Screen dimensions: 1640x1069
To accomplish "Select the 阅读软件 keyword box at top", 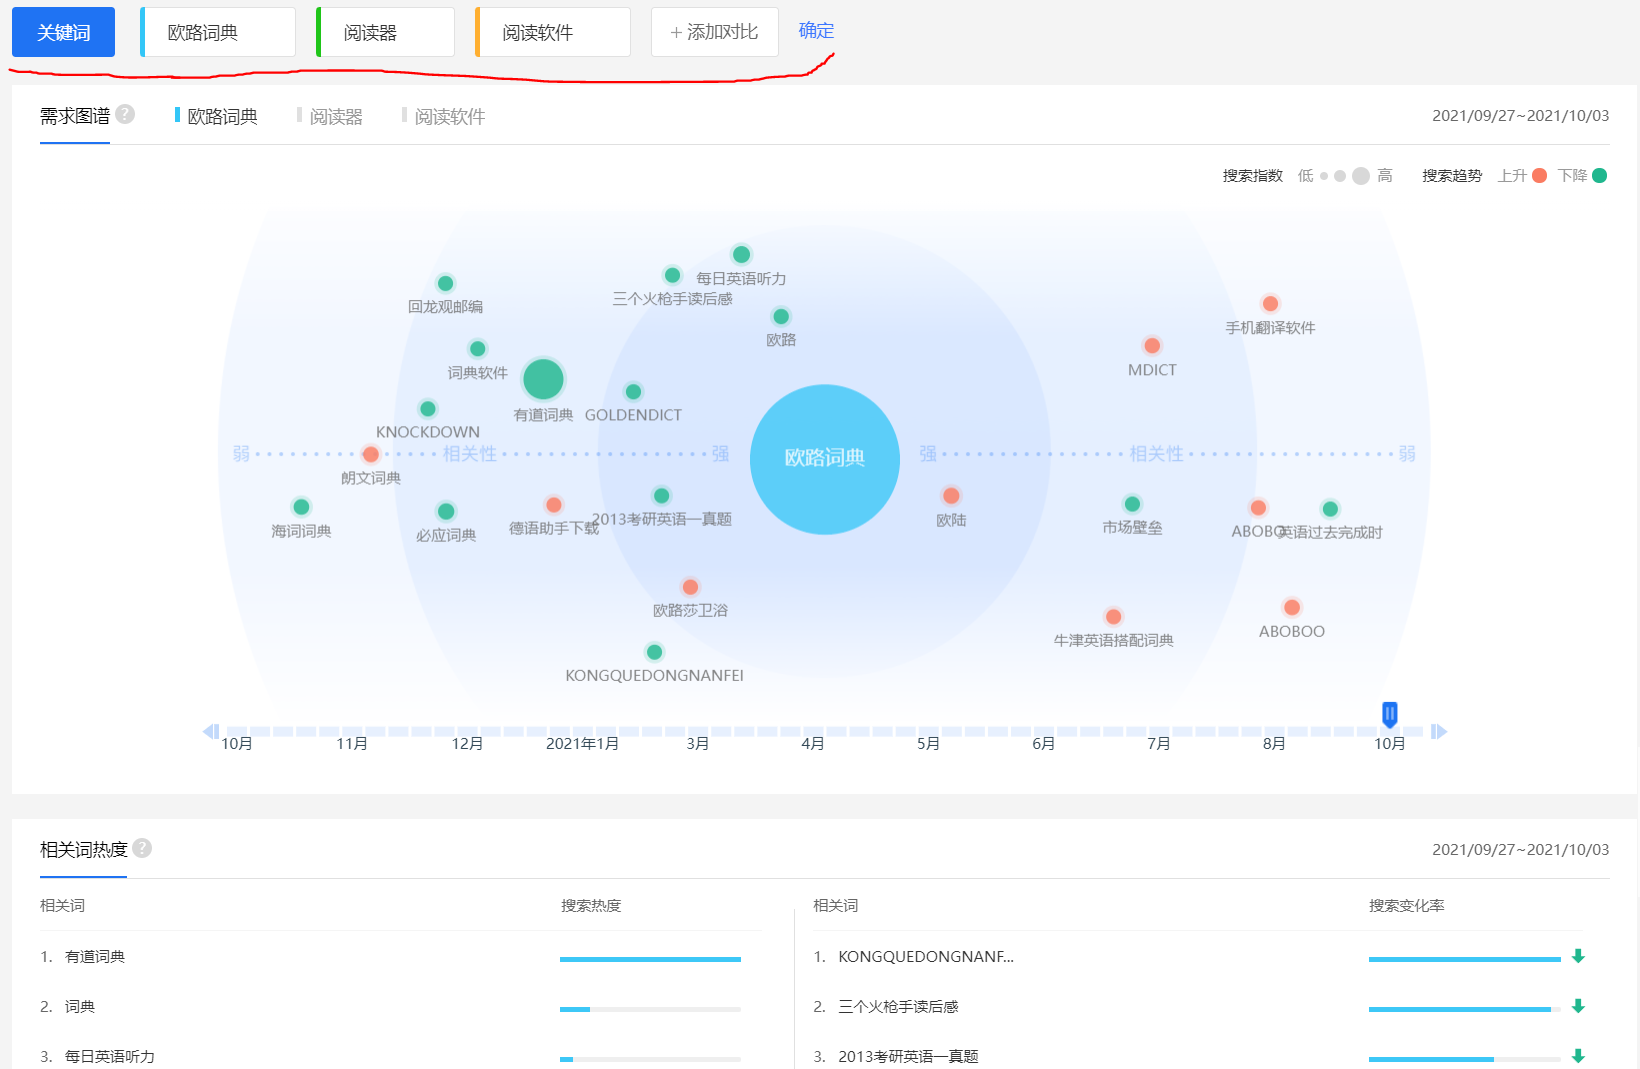I will pyautogui.click(x=553, y=32).
